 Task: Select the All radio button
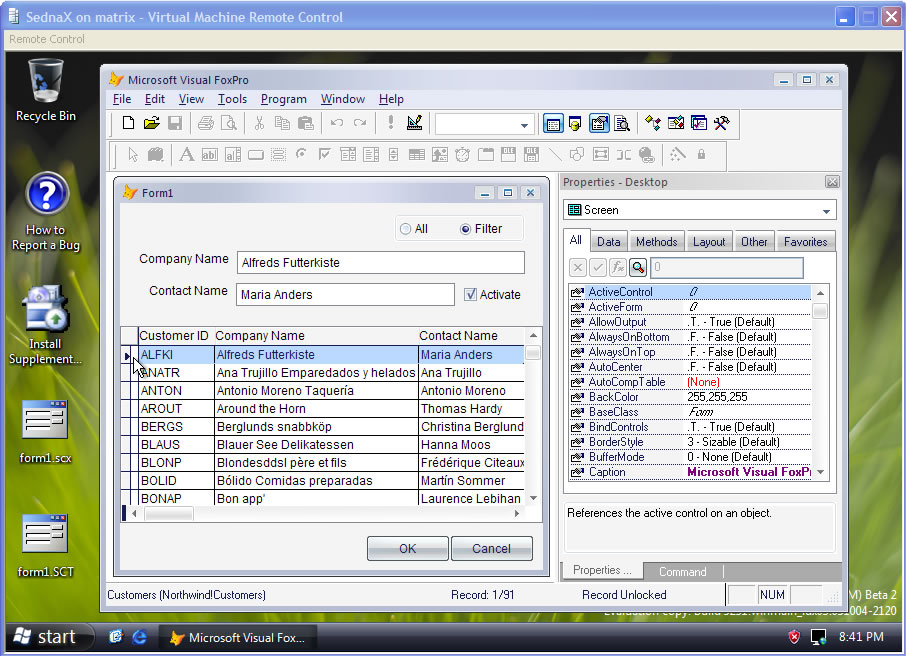click(414, 229)
